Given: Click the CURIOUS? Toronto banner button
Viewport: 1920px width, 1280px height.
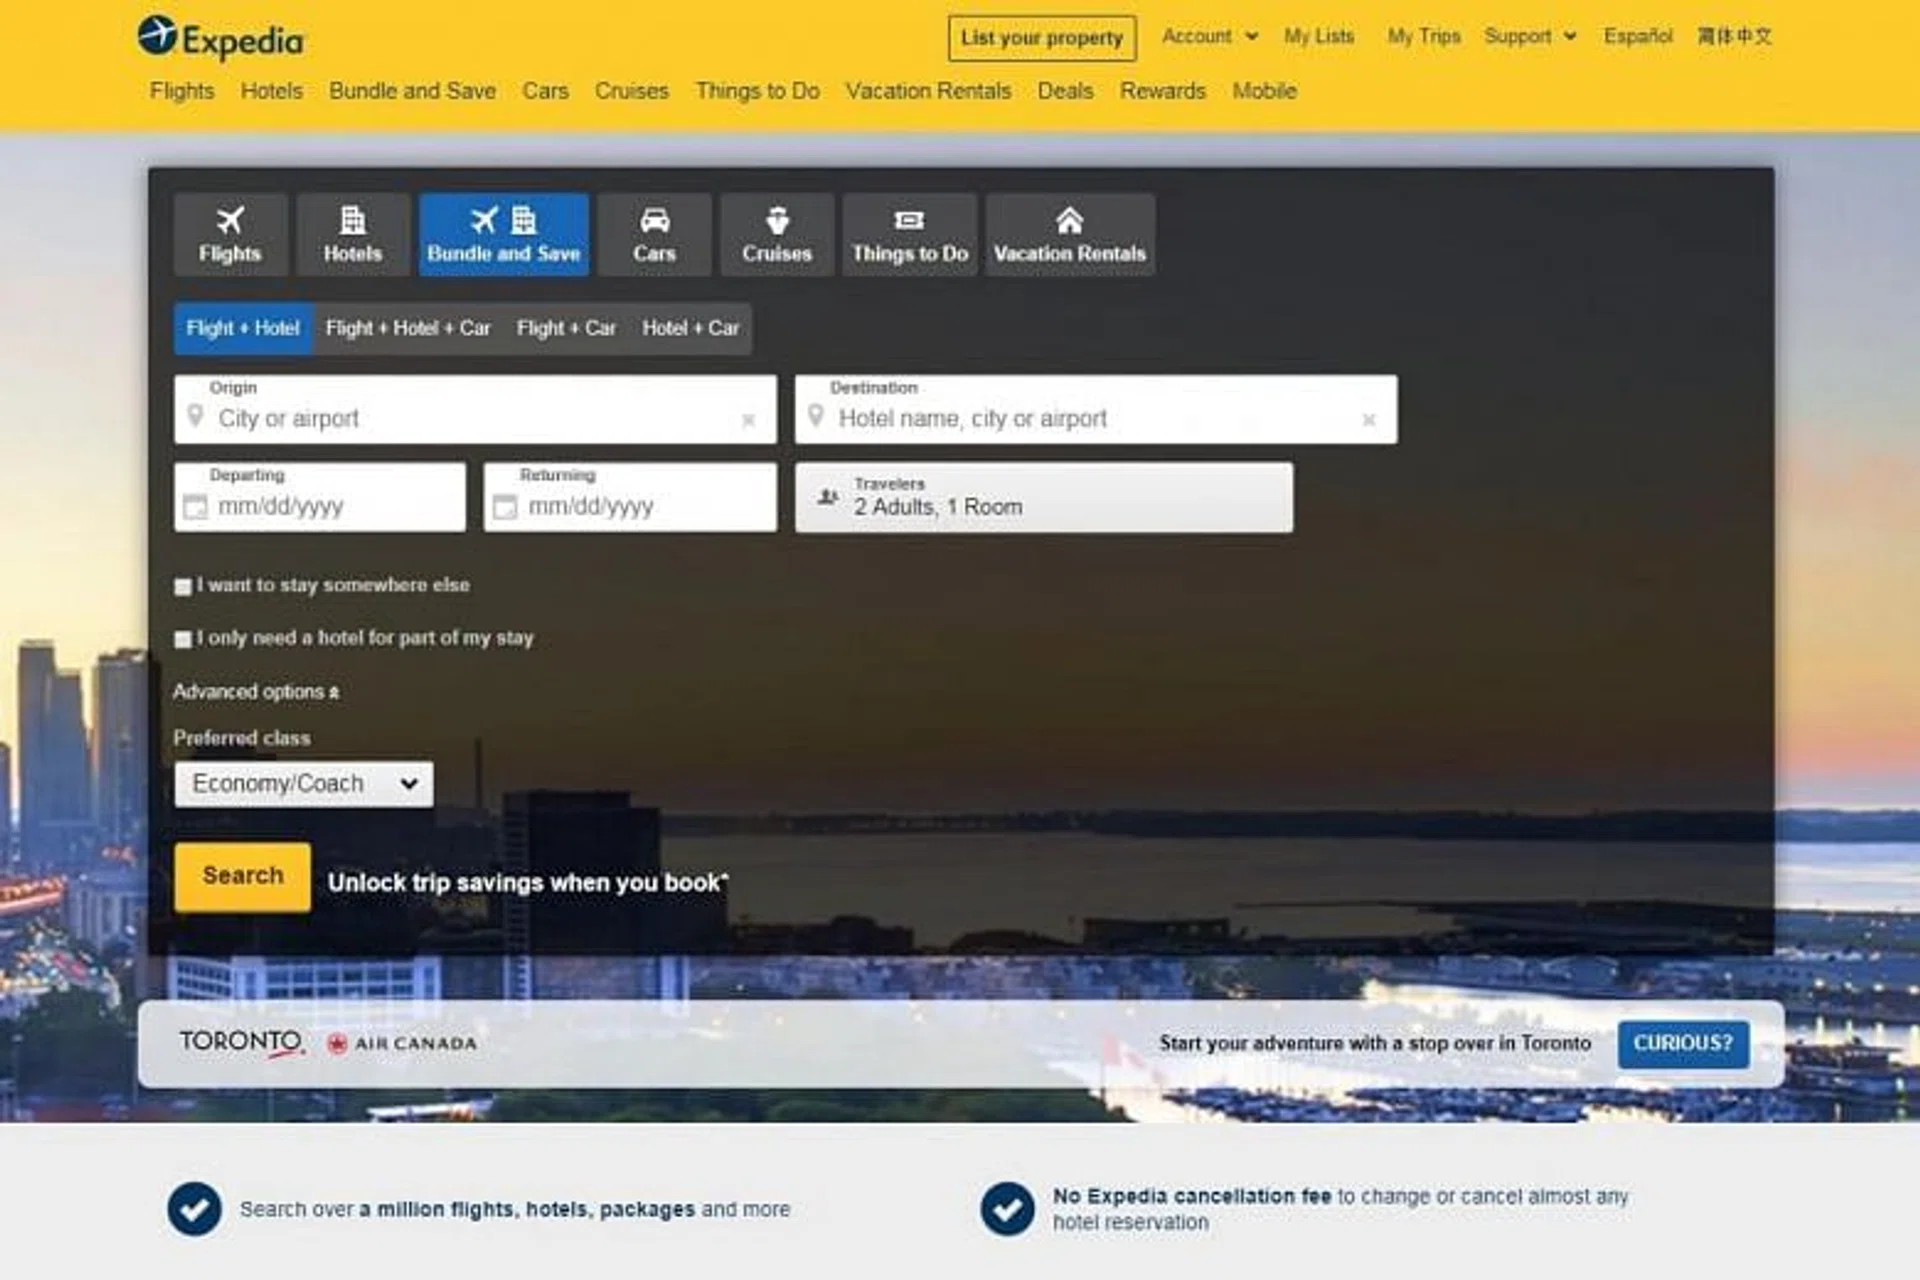Looking at the screenshot, I should click(x=1683, y=1043).
